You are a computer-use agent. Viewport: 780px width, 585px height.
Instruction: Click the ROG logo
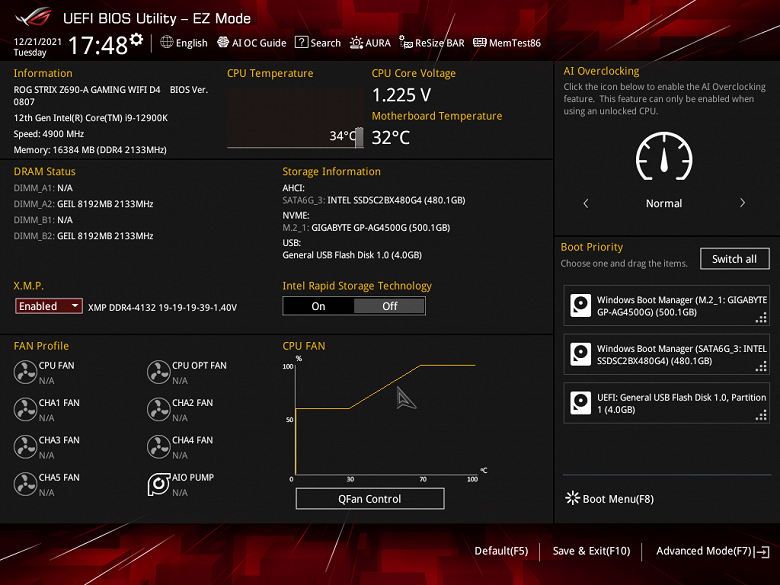tap(33, 17)
